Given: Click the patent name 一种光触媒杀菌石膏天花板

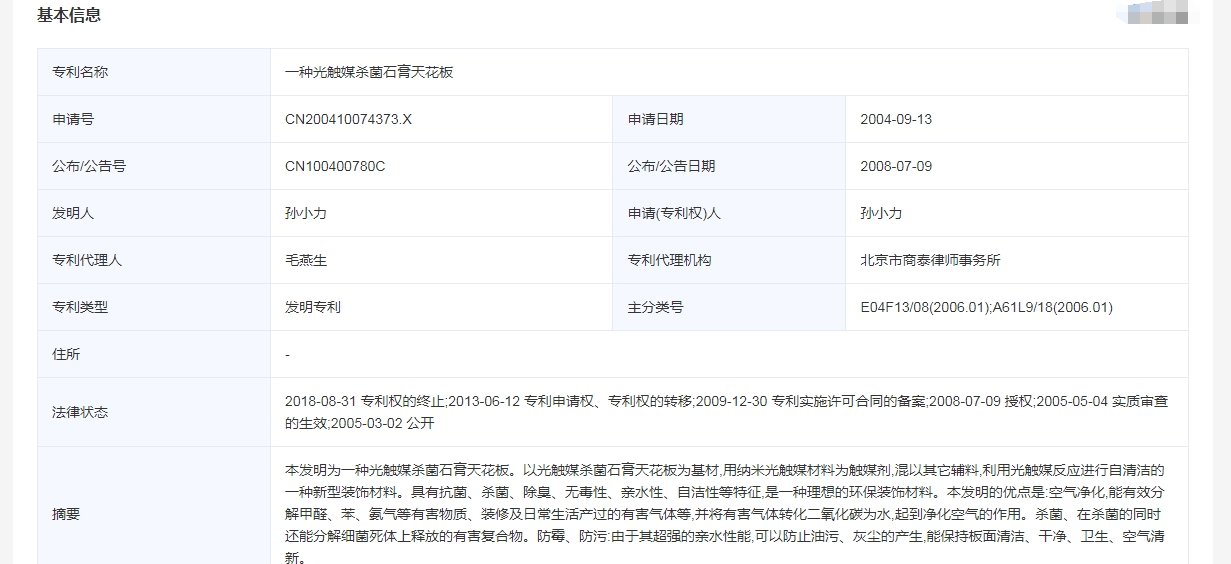Looking at the screenshot, I should click(369, 72).
